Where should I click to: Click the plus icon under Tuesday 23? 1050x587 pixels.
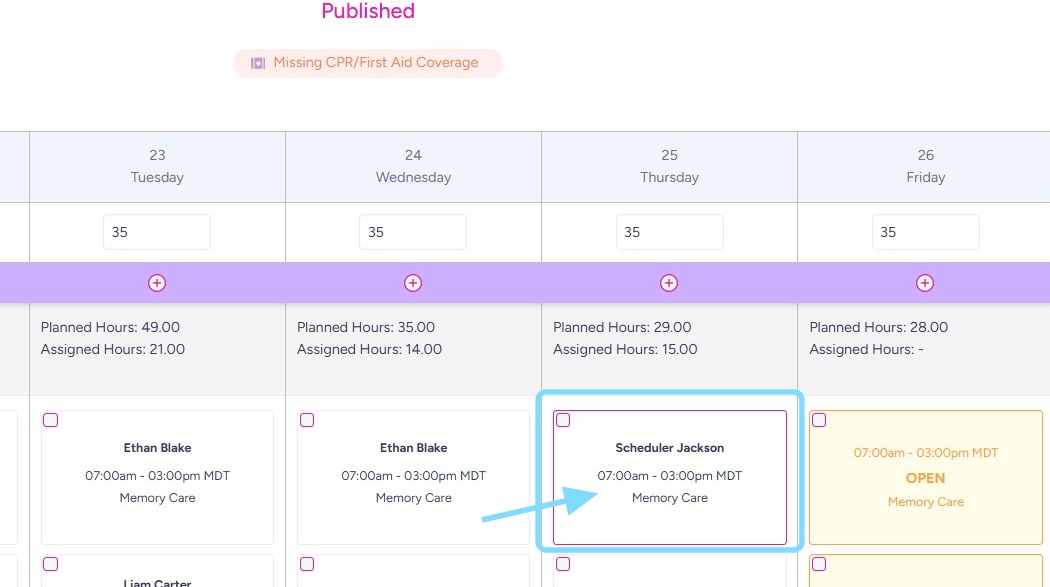(x=157, y=283)
